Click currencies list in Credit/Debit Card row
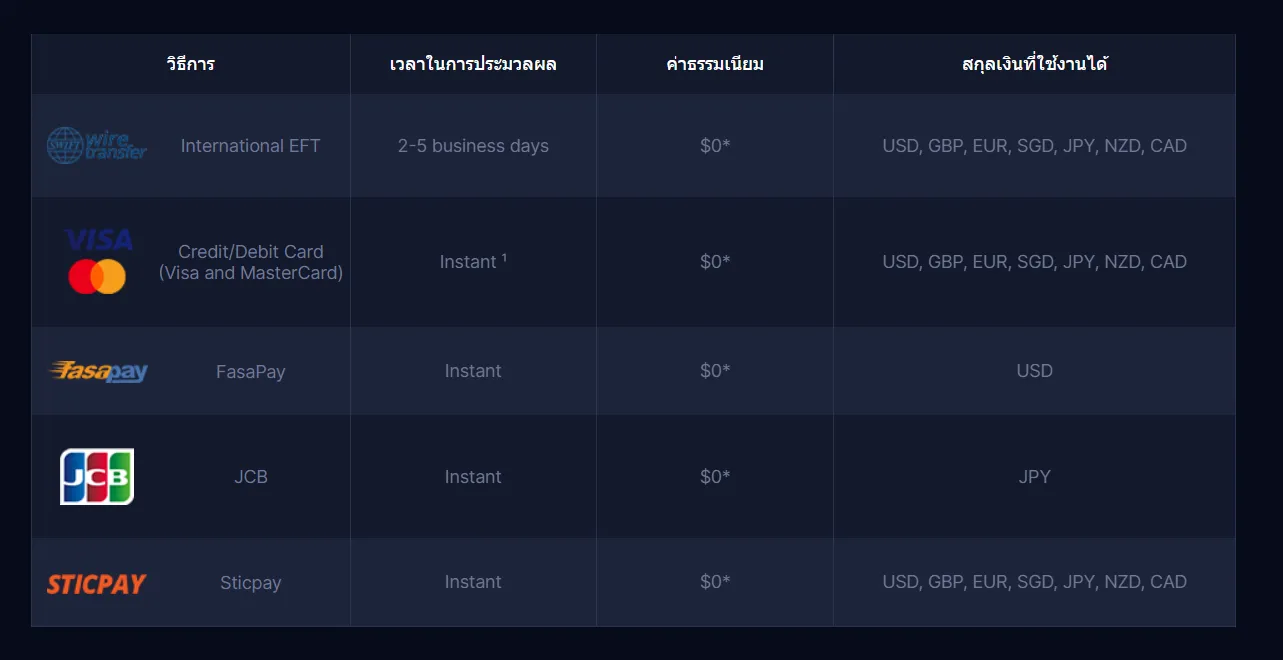 (x=1034, y=262)
